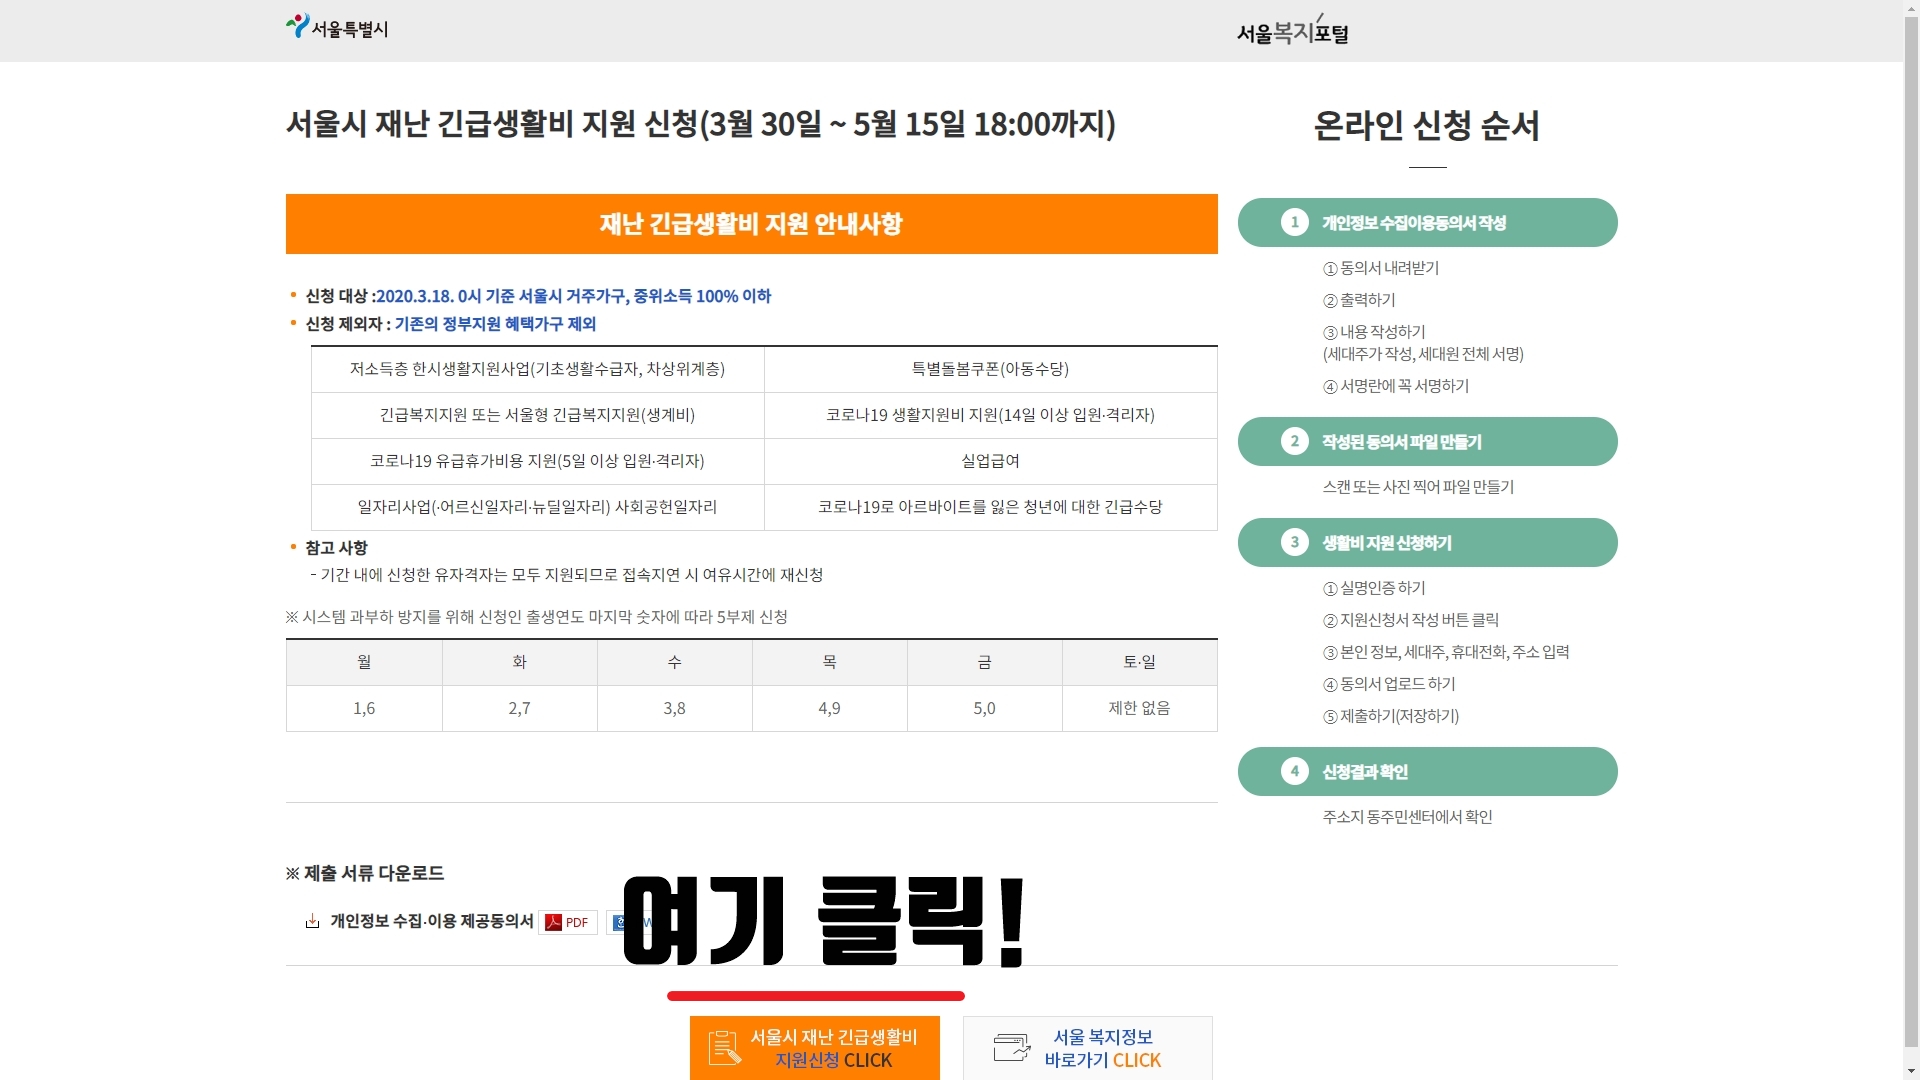Click the Seoul city logo in header
This screenshot has width=1920, height=1080.
[x=337, y=27]
